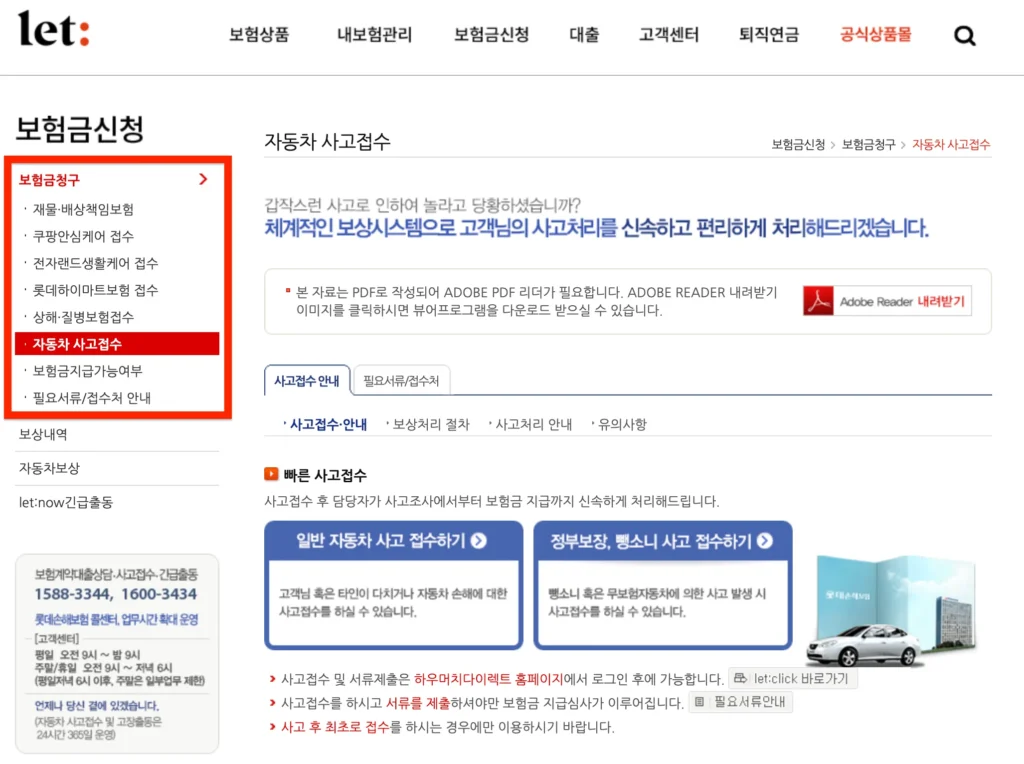This screenshot has width=1024, height=764.
Task: Open the site search magnifier icon
Action: click(964, 34)
